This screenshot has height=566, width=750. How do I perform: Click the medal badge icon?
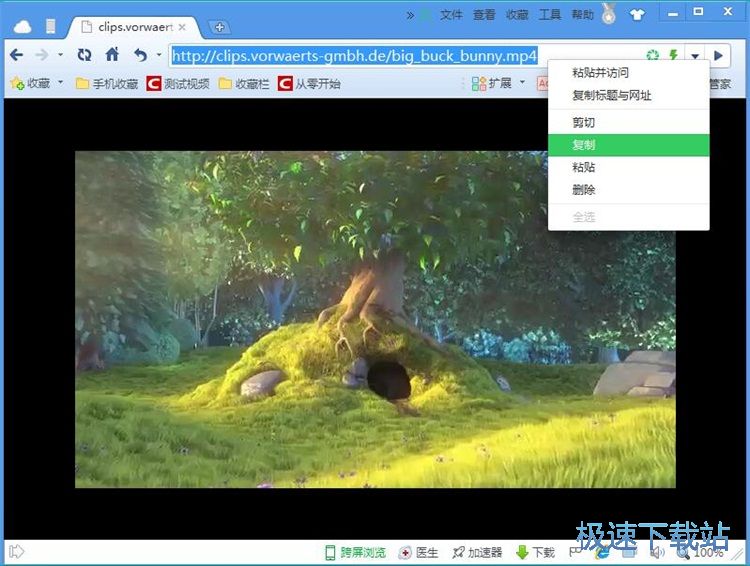608,14
